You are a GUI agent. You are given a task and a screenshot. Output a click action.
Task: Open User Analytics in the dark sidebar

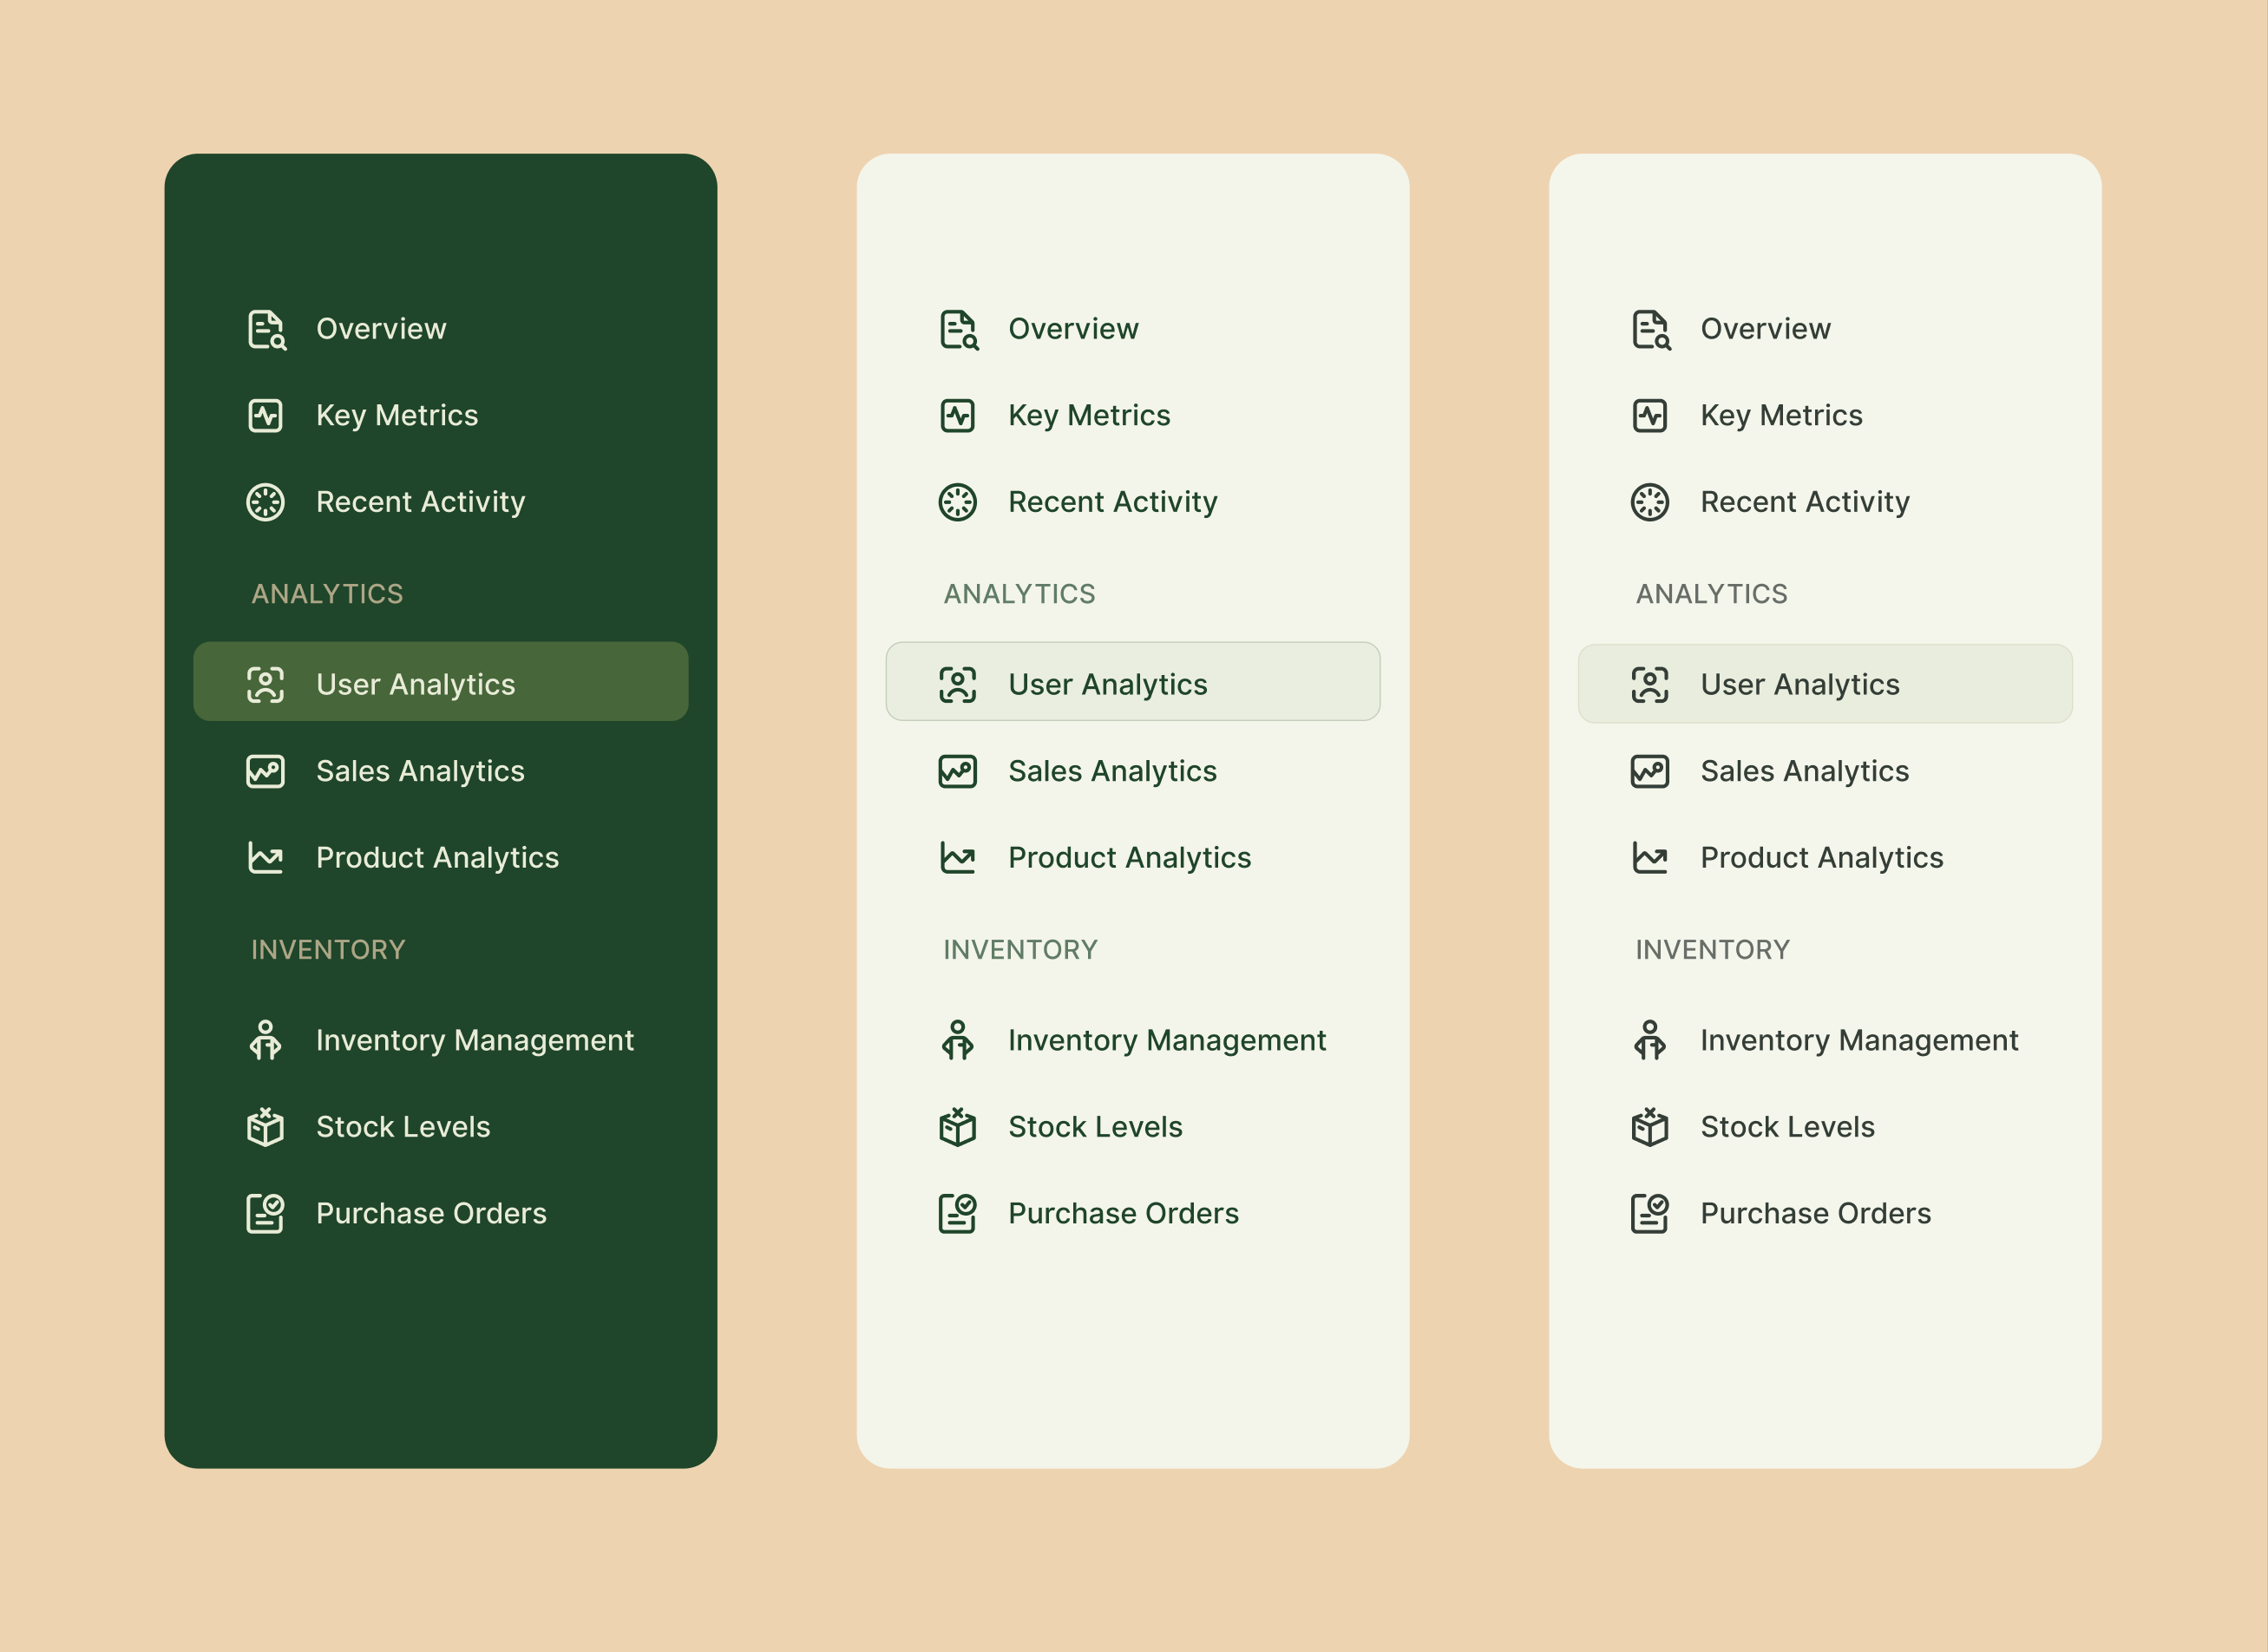(415, 683)
